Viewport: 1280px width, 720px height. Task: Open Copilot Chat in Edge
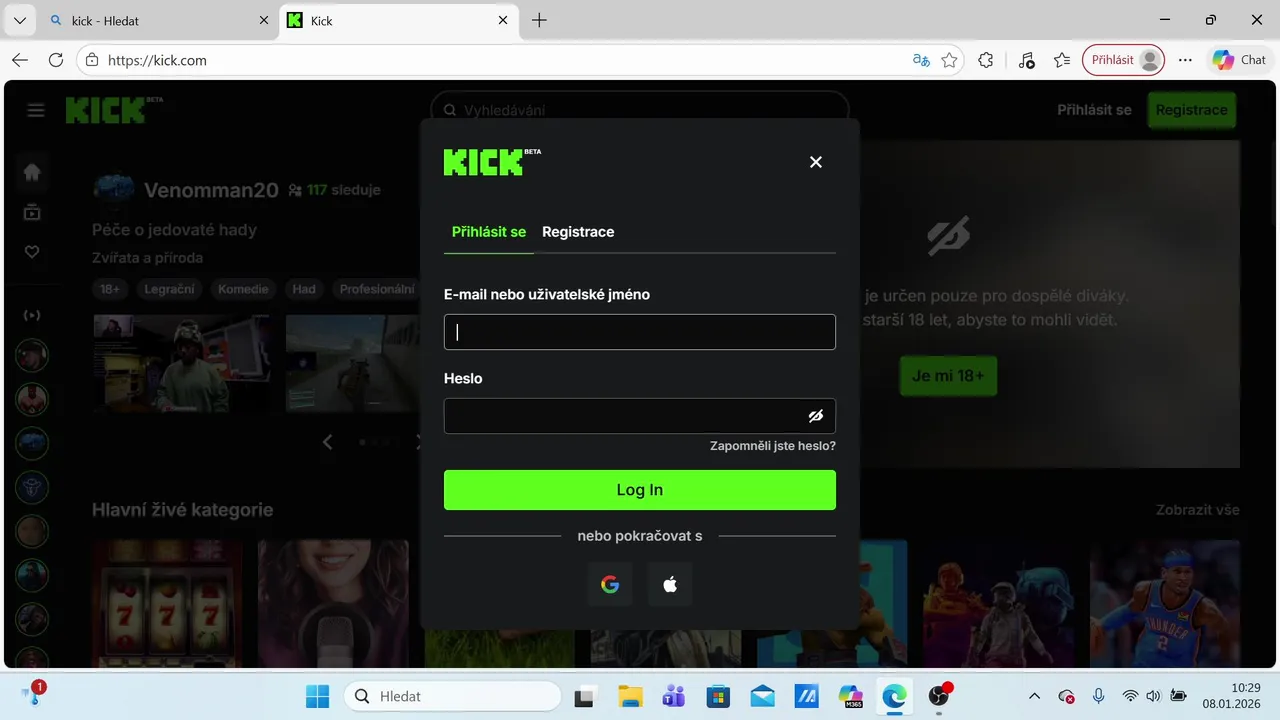point(1240,60)
